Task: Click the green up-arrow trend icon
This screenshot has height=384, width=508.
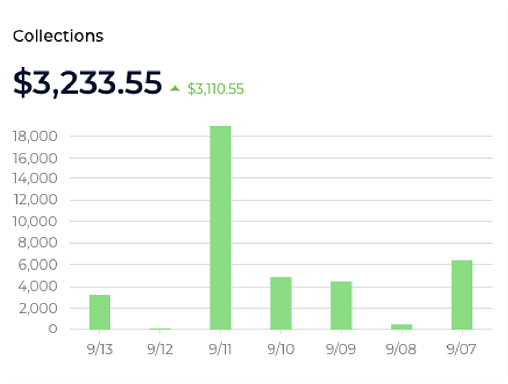Action: 175,89
